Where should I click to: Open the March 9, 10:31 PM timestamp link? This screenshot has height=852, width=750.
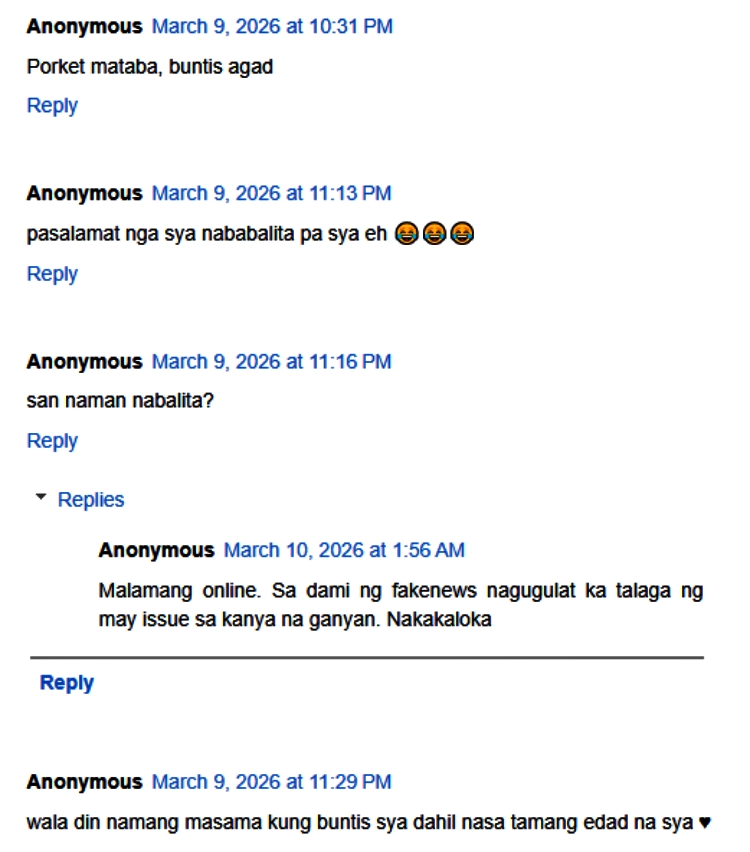coord(272,26)
